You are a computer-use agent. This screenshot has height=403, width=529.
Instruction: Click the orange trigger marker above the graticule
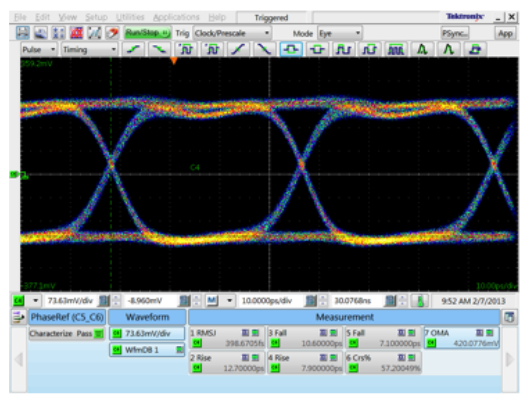174,61
